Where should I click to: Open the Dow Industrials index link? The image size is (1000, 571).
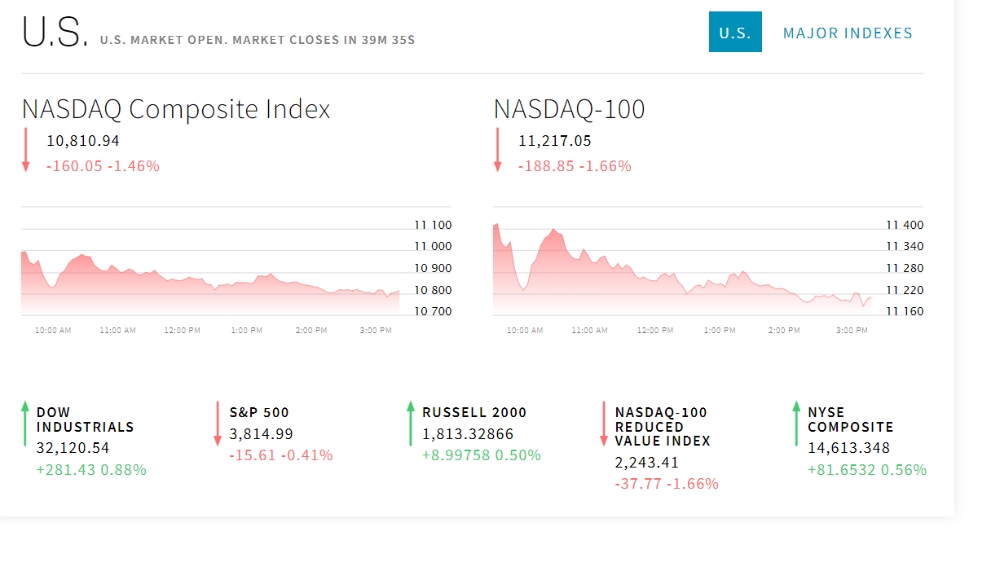point(85,419)
